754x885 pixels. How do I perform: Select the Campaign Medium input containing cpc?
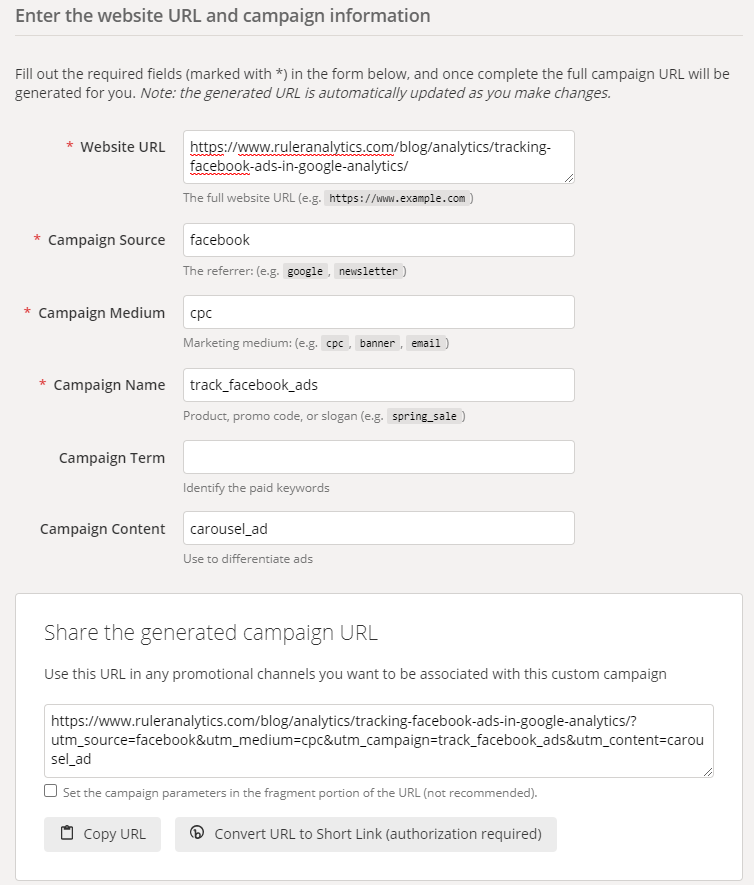pos(378,312)
